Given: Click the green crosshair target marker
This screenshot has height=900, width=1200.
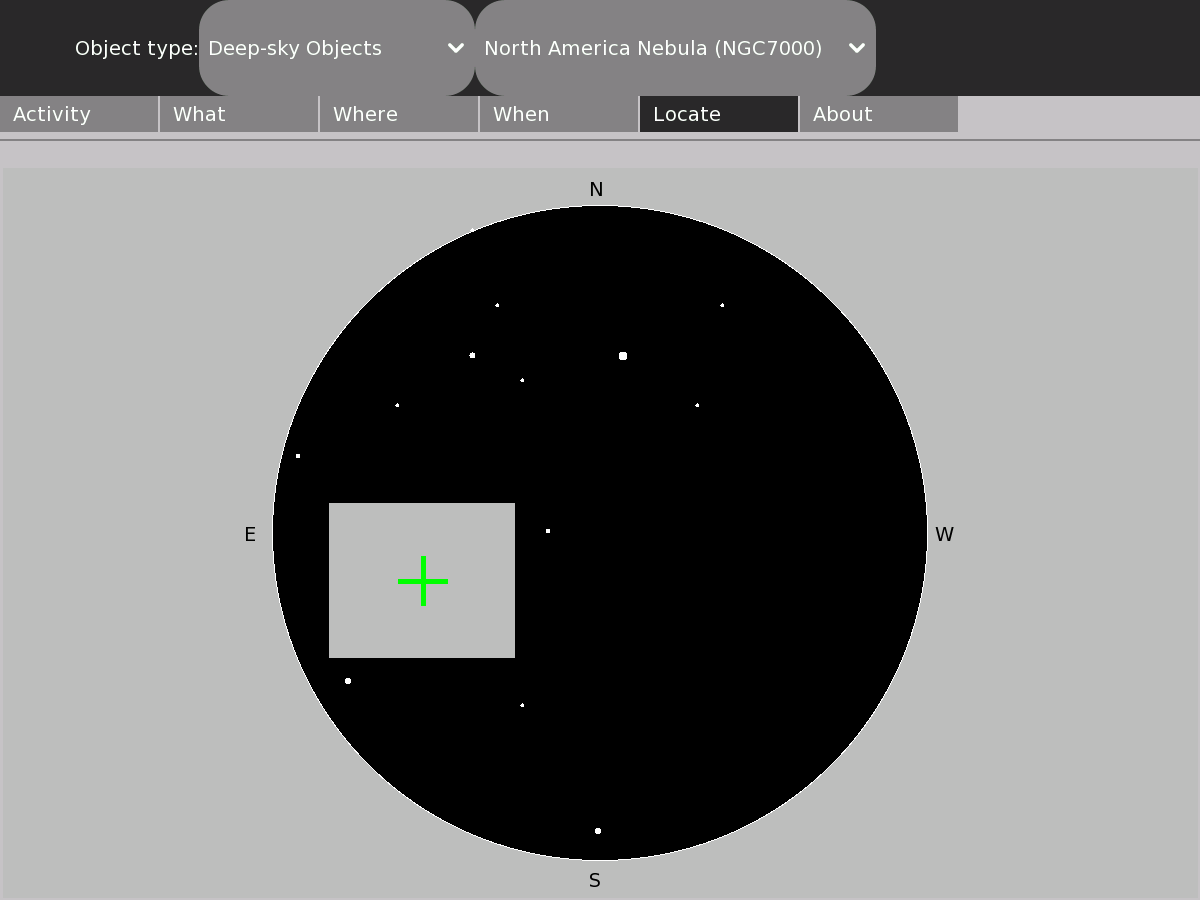Looking at the screenshot, I should point(423,581).
